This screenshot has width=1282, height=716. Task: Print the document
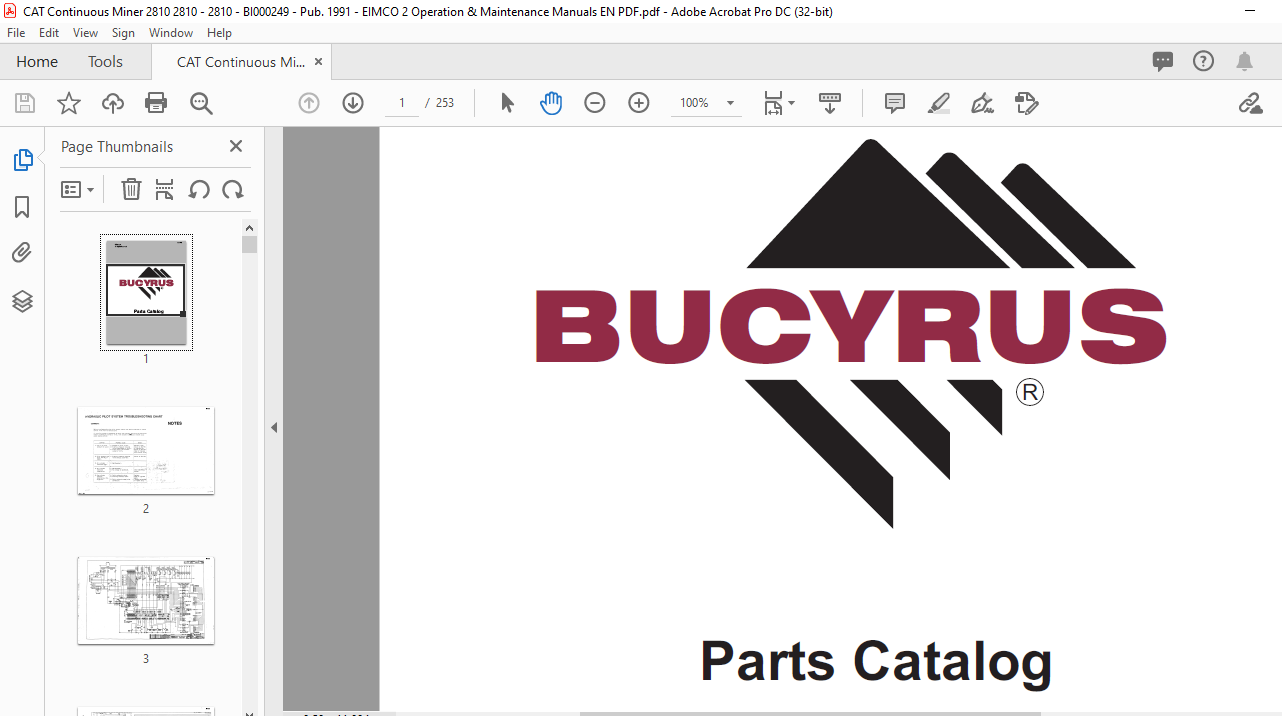click(x=156, y=103)
